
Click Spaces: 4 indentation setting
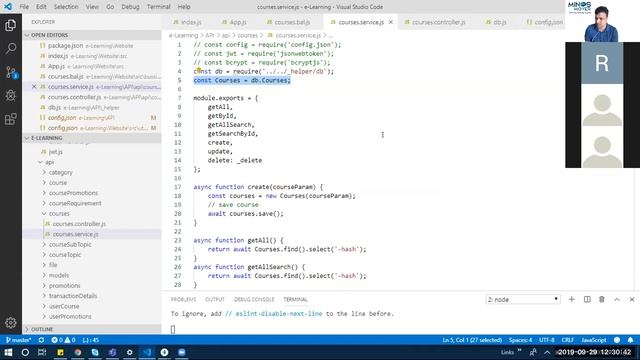point(520,340)
